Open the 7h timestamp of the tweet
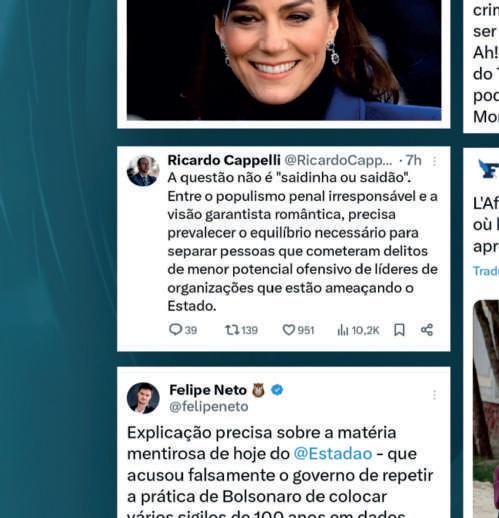This screenshot has width=499, height=518. [414, 161]
